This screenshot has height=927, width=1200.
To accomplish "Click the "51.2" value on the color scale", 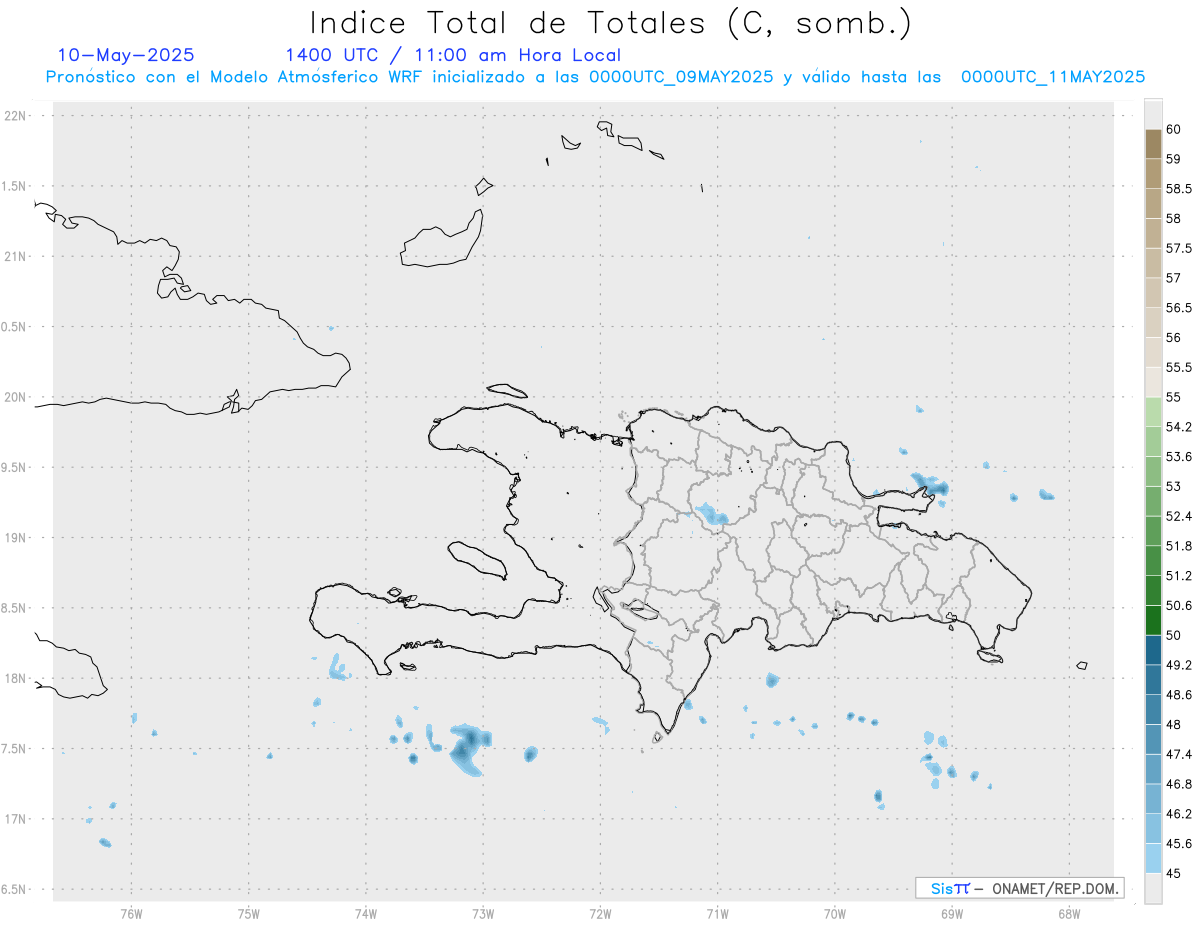I will pos(1179,576).
